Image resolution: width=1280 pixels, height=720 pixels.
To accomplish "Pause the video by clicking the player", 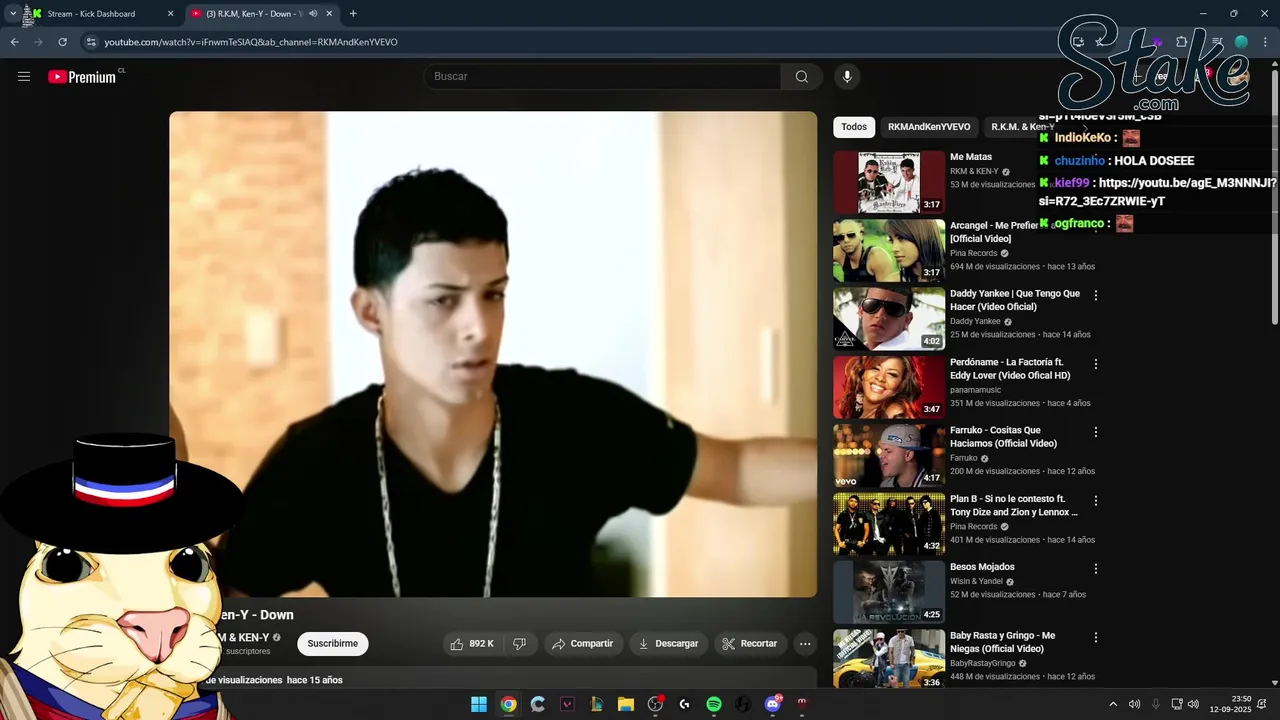I will 493,354.
